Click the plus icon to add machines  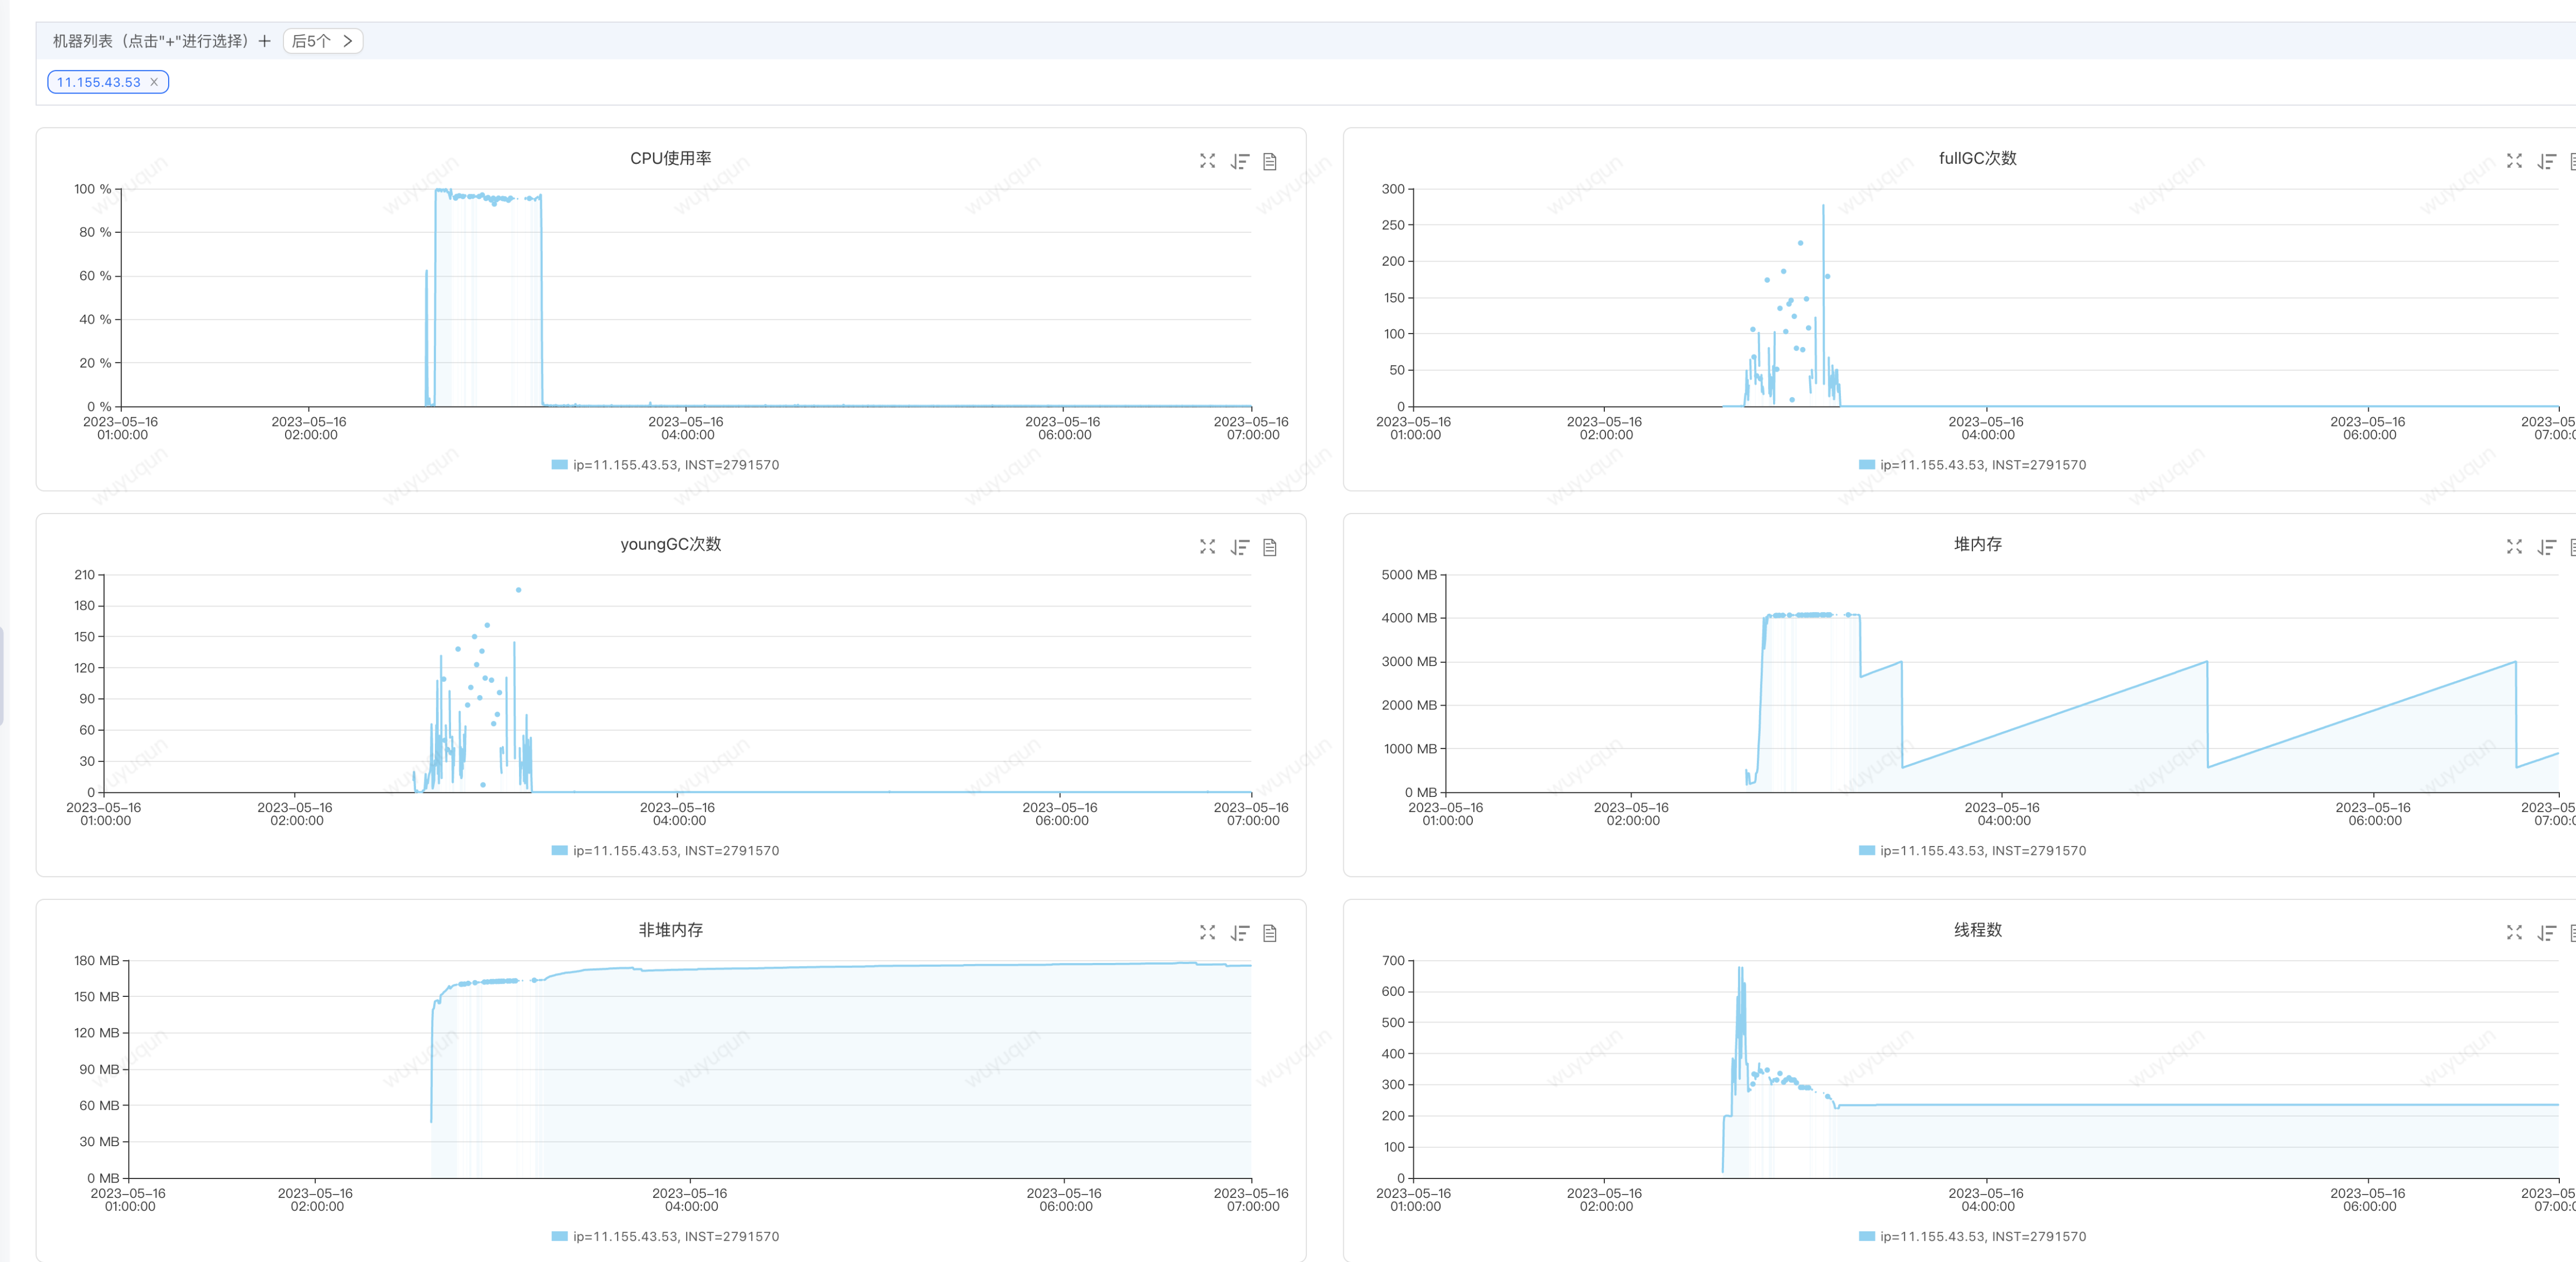tap(264, 41)
